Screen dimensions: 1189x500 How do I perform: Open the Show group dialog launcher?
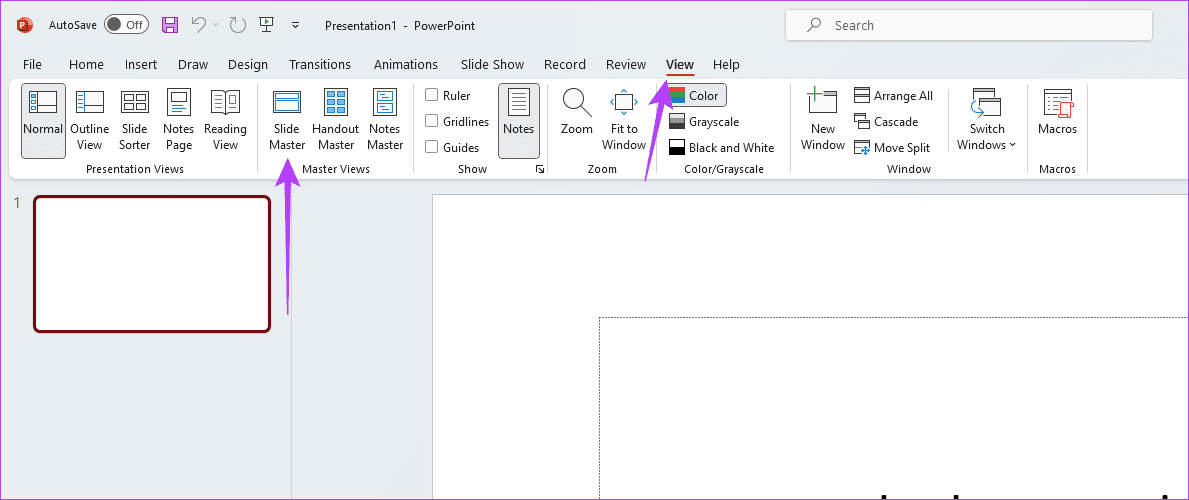coord(540,170)
